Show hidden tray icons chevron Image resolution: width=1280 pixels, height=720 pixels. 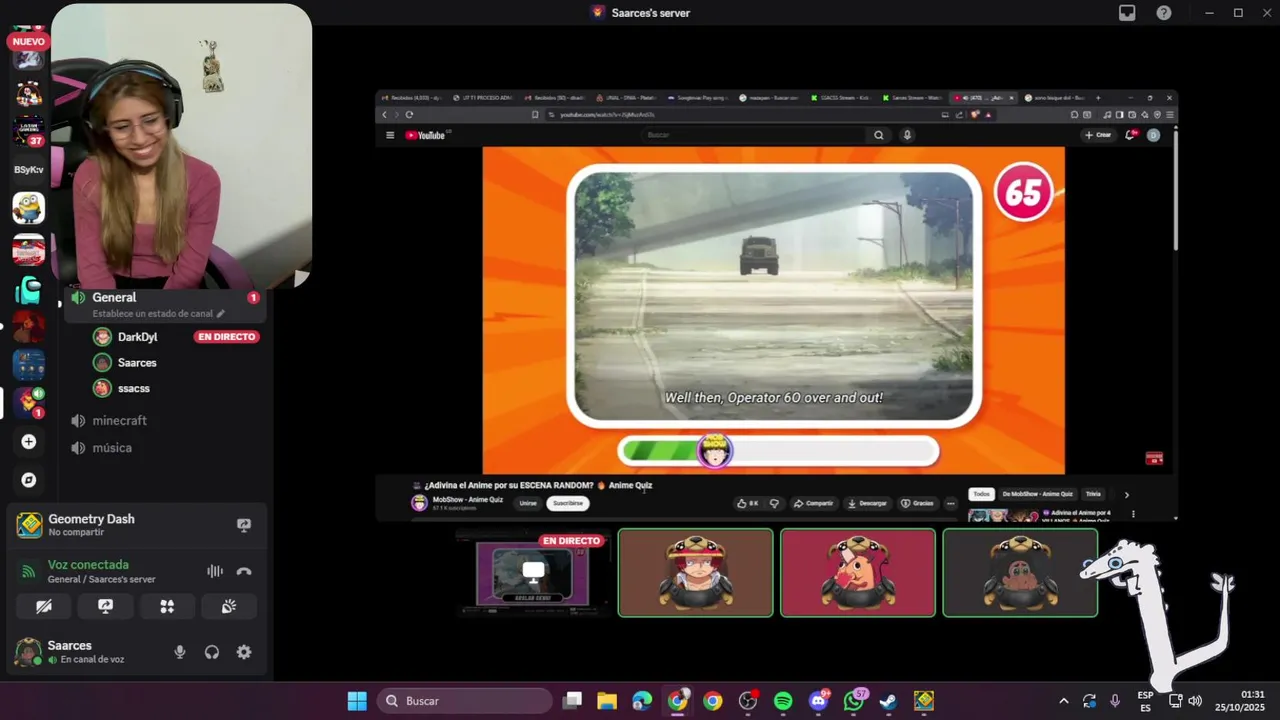[x=1063, y=701]
